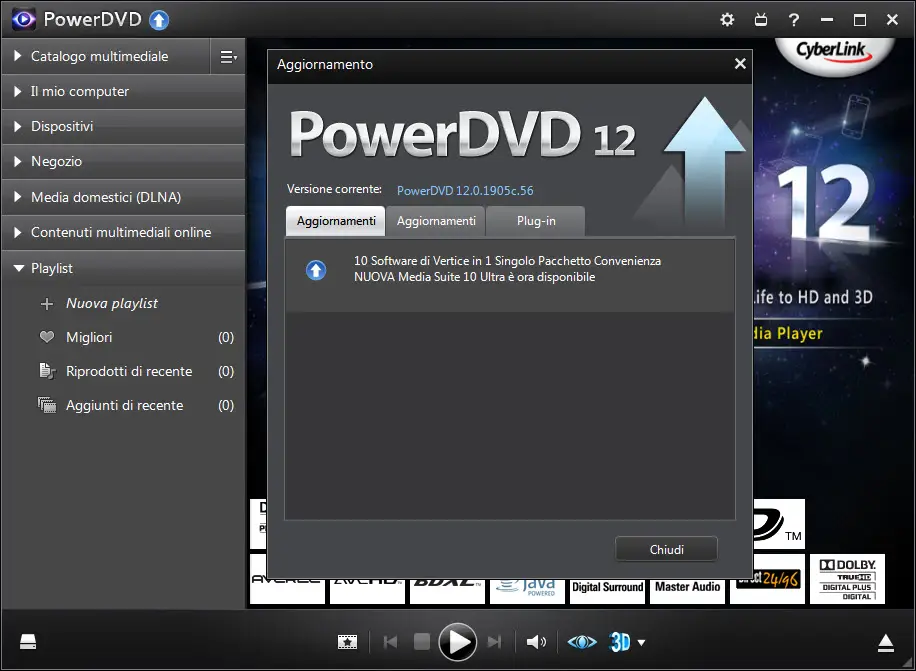Image resolution: width=916 pixels, height=671 pixels.
Task: Close the Aggiornamento dialog with X
Action: (x=740, y=64)
